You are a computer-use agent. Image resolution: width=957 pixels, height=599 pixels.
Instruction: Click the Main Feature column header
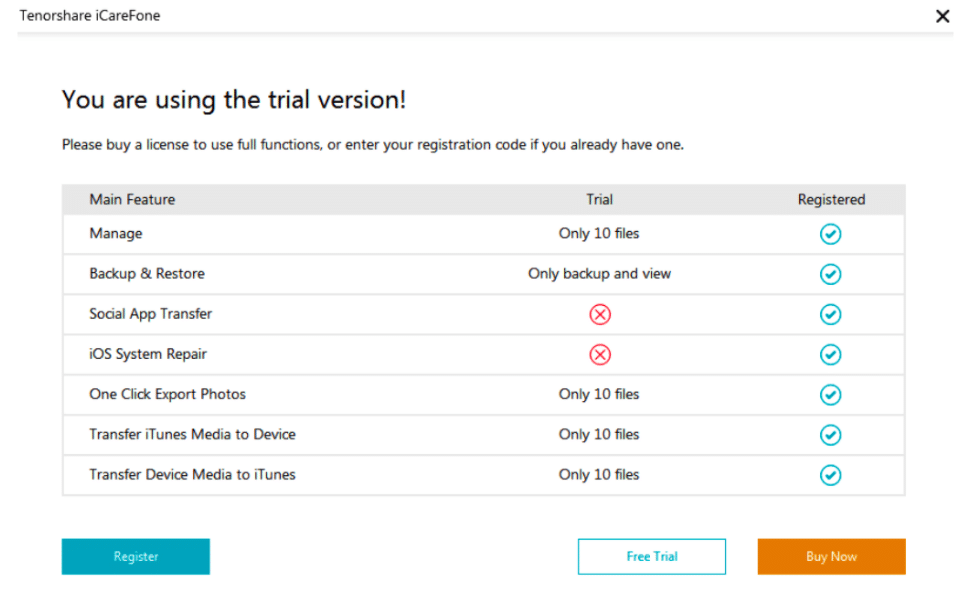(132, 199)
